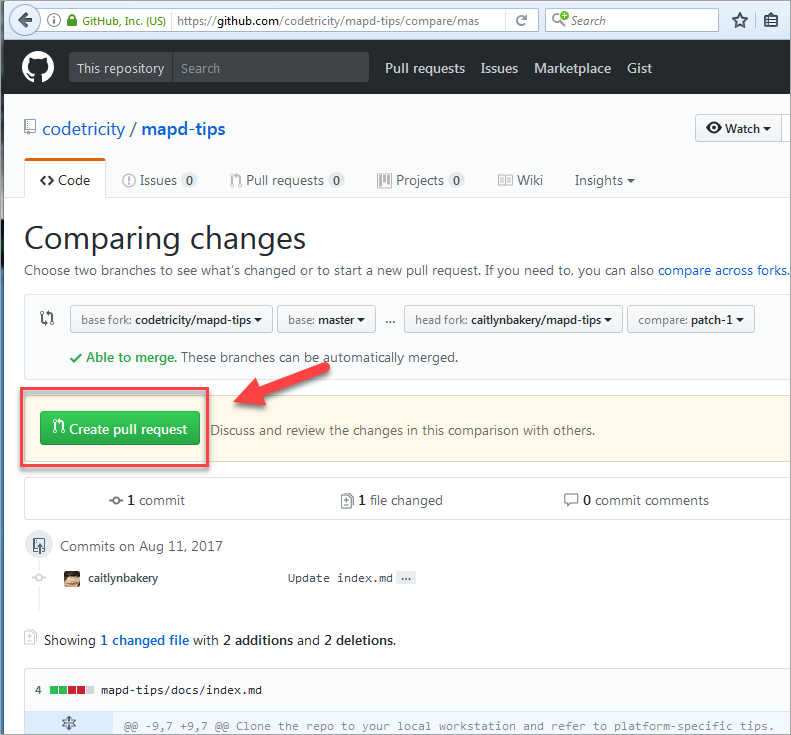The width and height of the screenshot is (791, 735).
Task: Open the base: master branch dropdown
Action: [326, 319]
